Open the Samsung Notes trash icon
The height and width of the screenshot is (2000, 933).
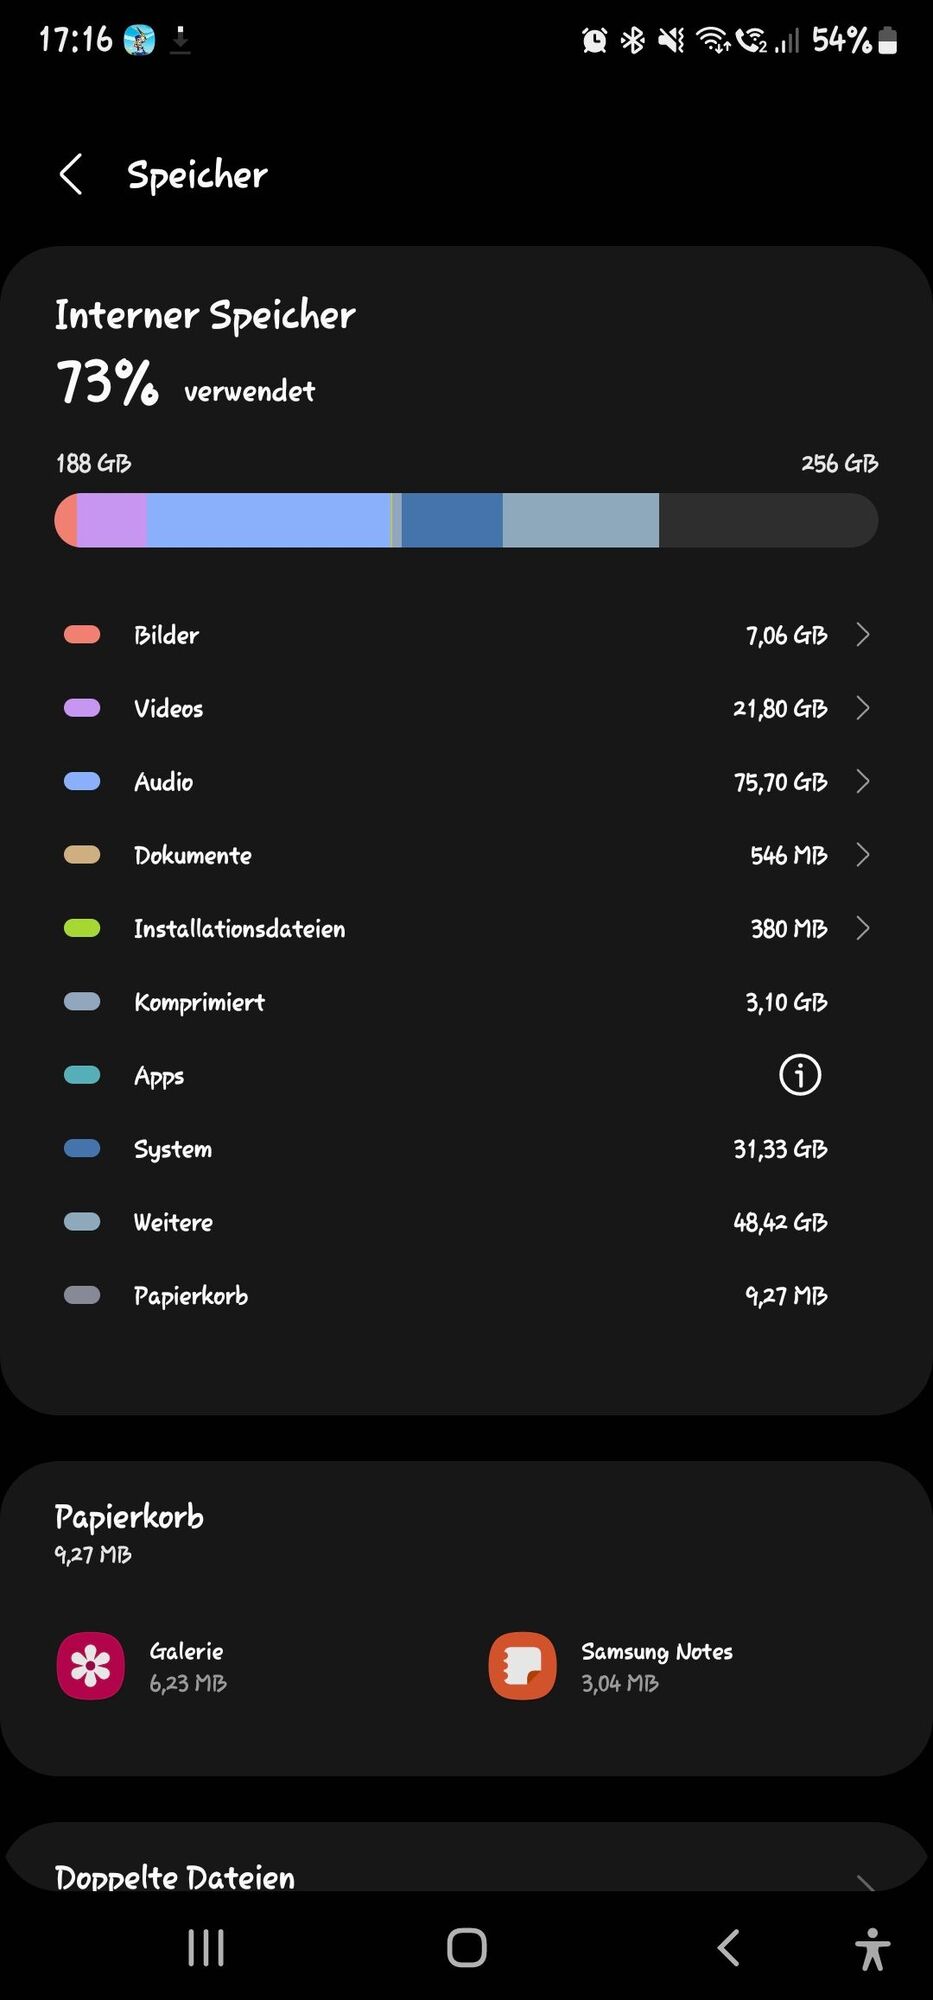pyautogui.click(x=522, y=1666)
